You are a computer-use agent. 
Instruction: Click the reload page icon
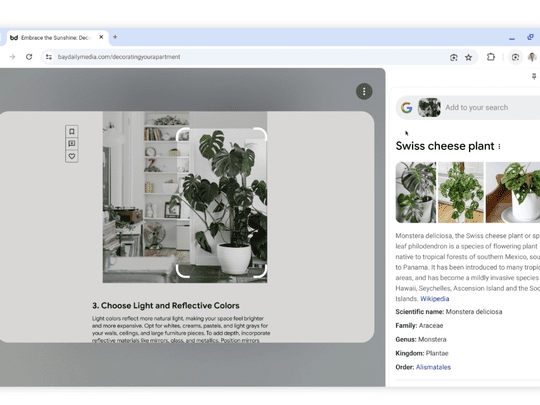[x=29, y=57]
